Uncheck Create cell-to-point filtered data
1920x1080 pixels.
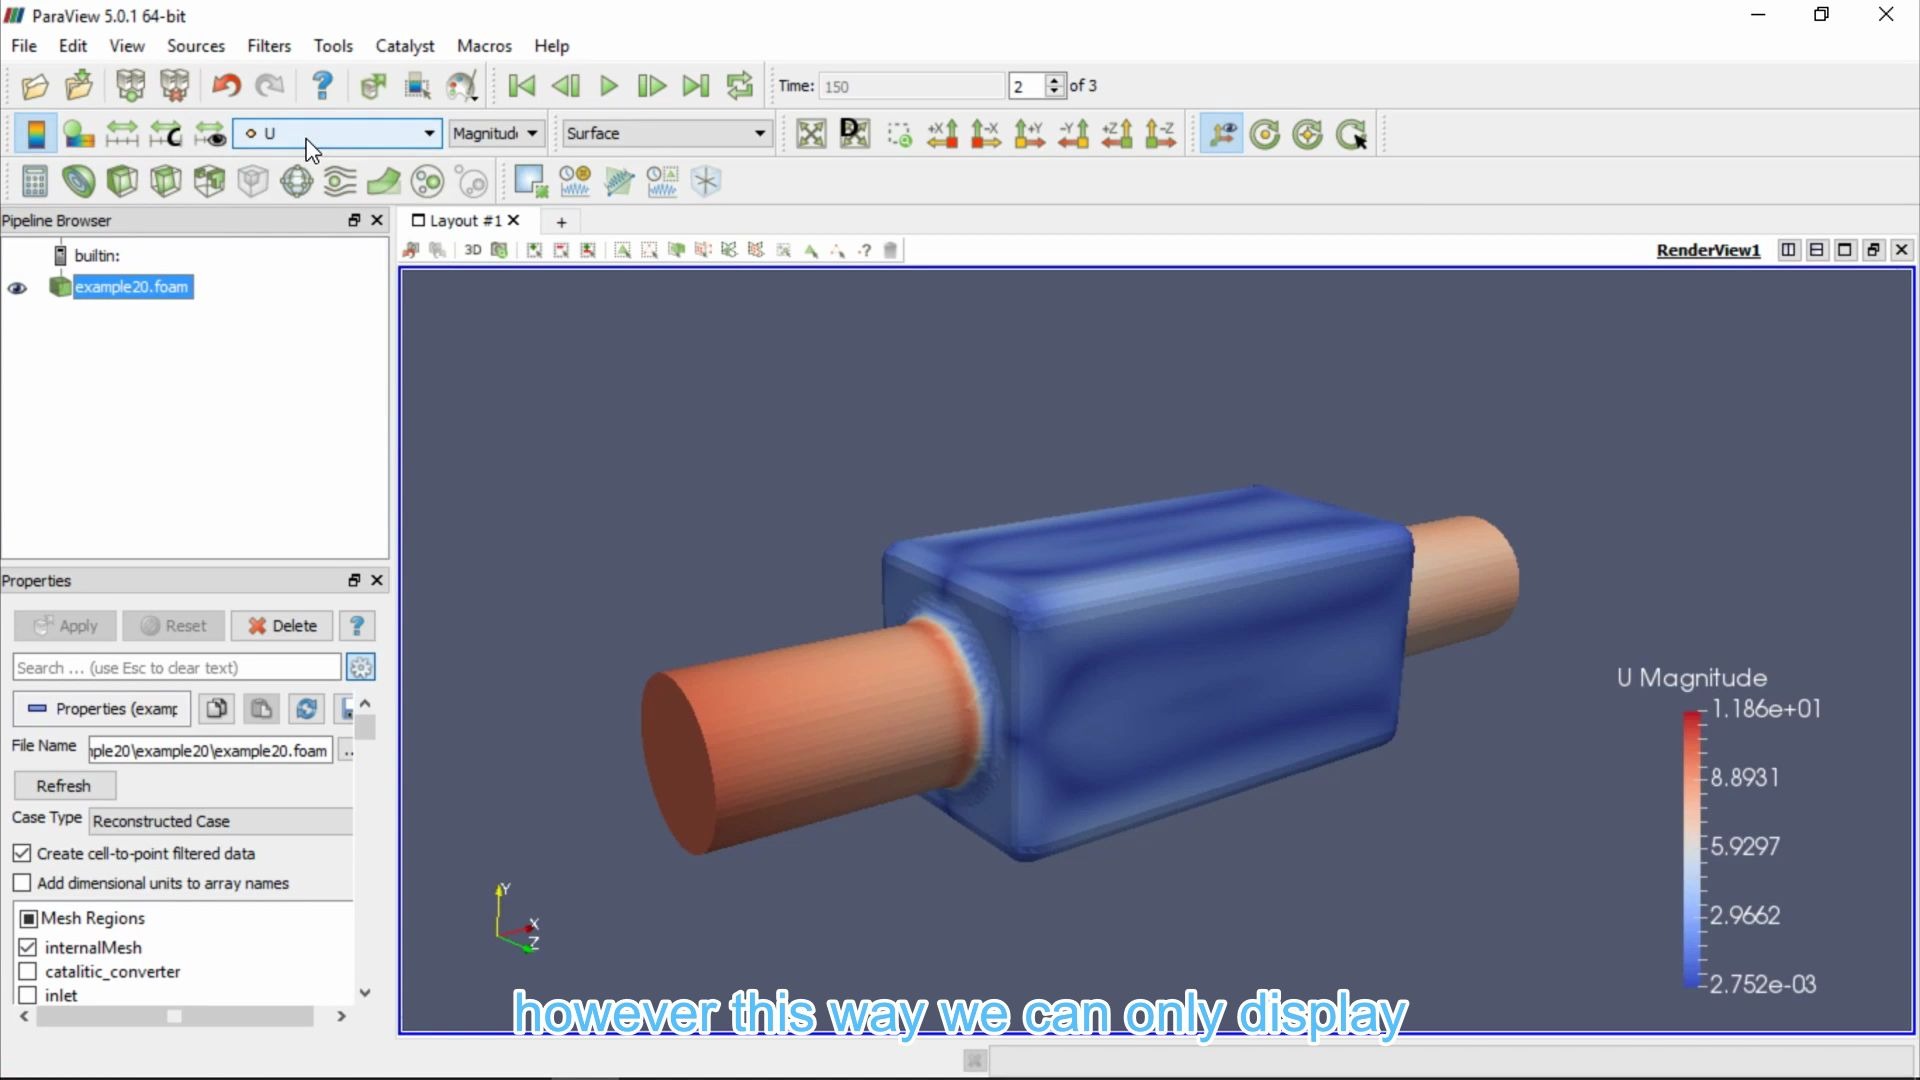click(x=22, y=853)
